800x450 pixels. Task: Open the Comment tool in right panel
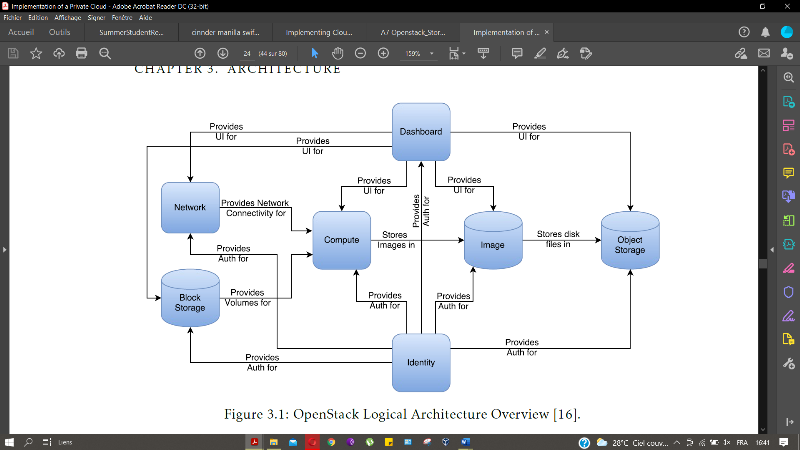point(788,172)
